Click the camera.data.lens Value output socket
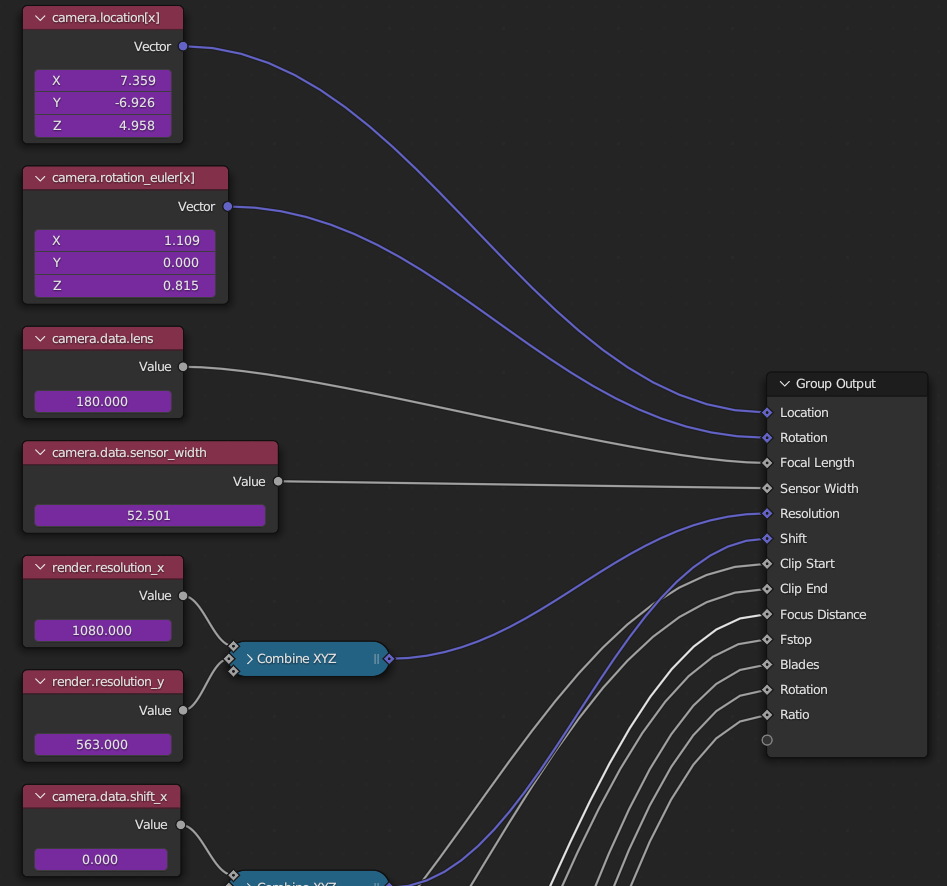The image size is (947, 886). (x=183, y=367)
